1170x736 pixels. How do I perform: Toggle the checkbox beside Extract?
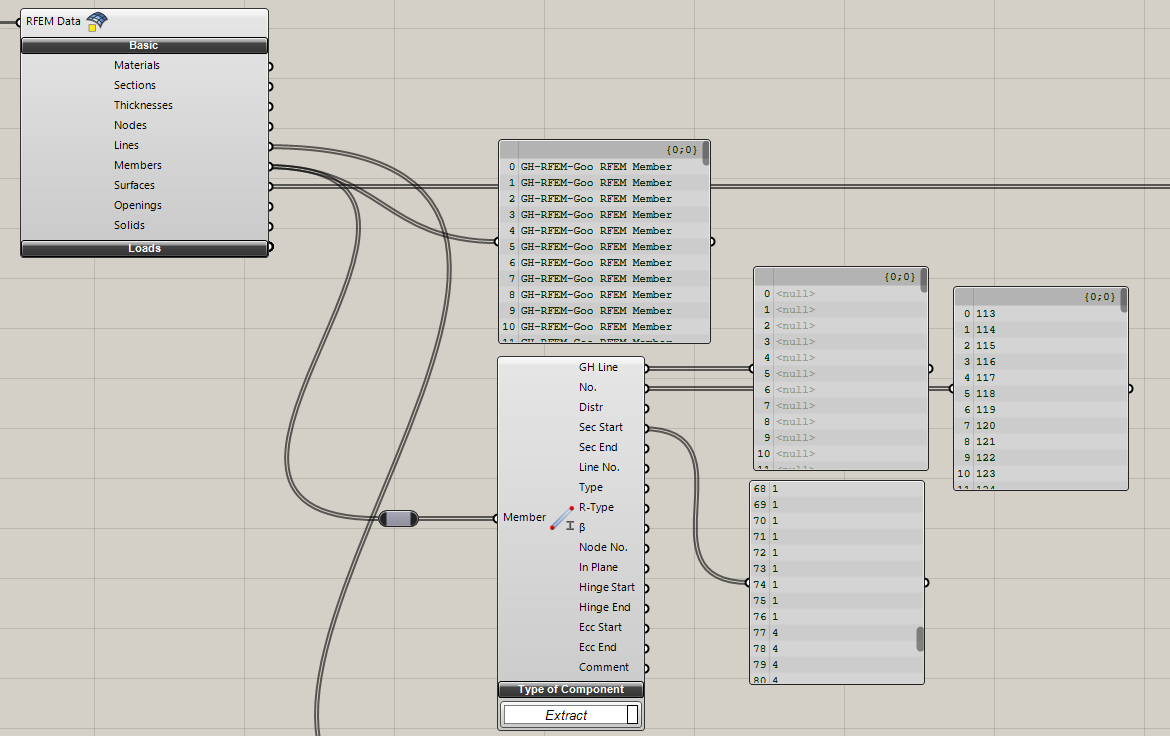pyautogui.click(x=632, y=715)
